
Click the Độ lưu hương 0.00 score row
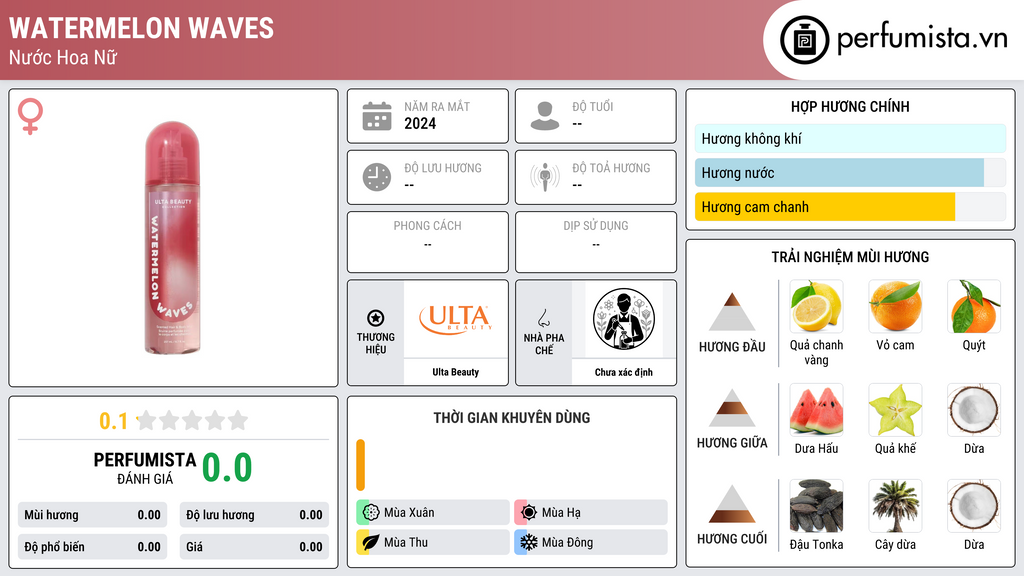[254, 515]
